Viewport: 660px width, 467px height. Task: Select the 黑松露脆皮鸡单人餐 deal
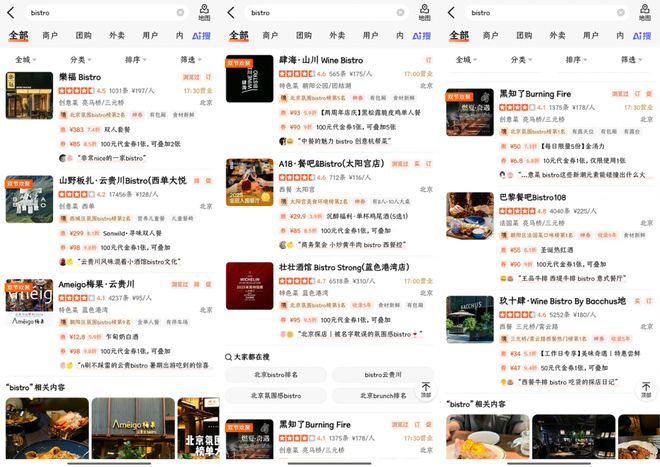pos(351,113)
